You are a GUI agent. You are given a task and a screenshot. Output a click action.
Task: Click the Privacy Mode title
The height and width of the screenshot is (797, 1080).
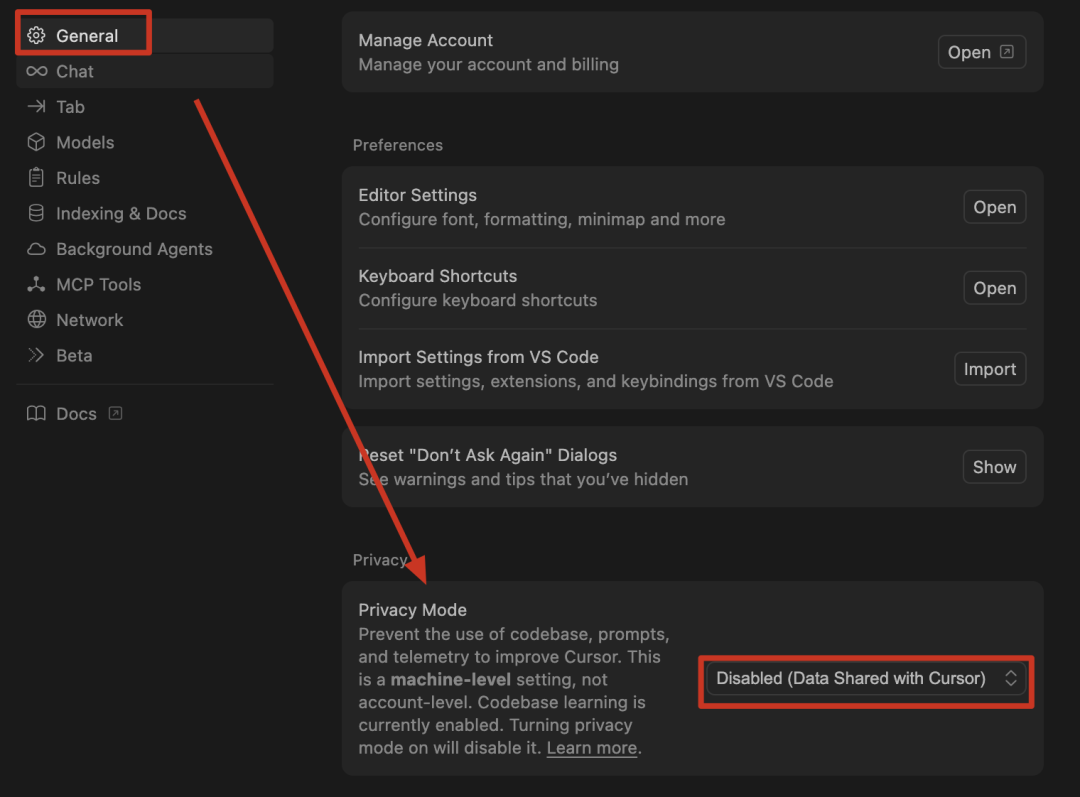click(x=413, y=610)
